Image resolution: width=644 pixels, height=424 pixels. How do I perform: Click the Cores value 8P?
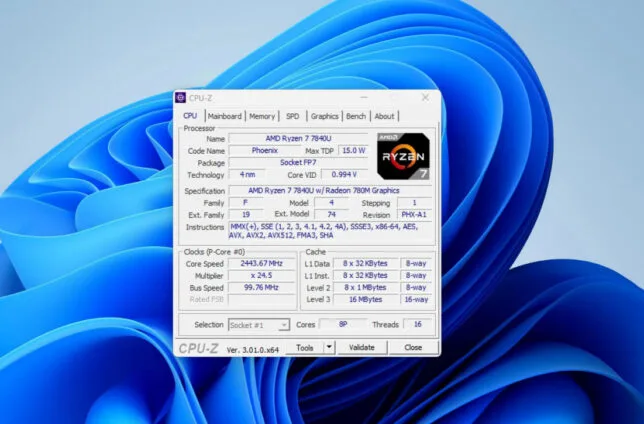pyautogui.click(x=343, y=325)
